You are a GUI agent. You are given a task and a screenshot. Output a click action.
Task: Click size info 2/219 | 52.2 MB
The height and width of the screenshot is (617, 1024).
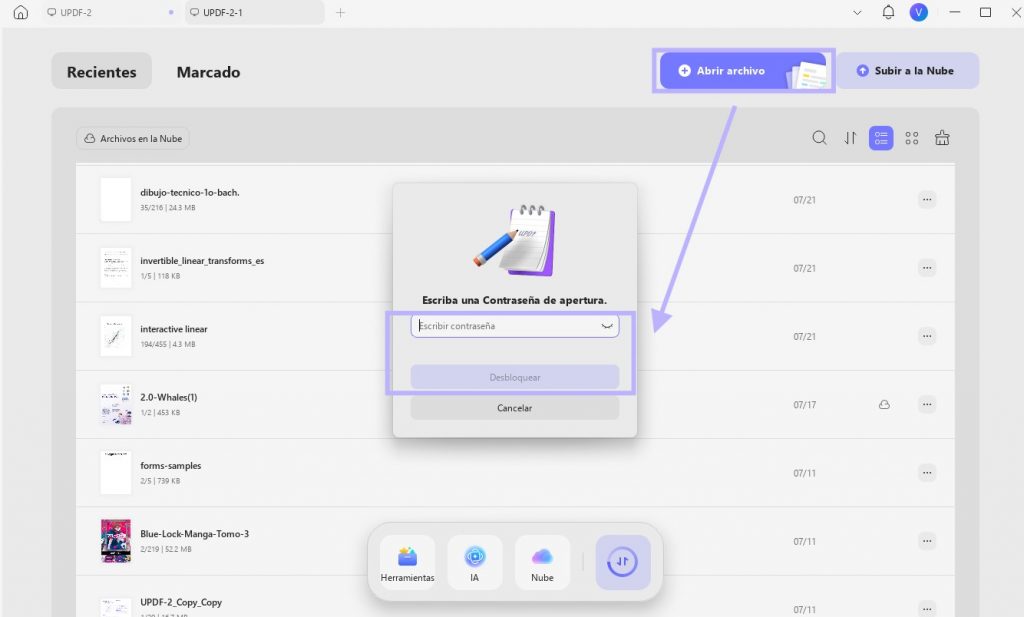166,549
